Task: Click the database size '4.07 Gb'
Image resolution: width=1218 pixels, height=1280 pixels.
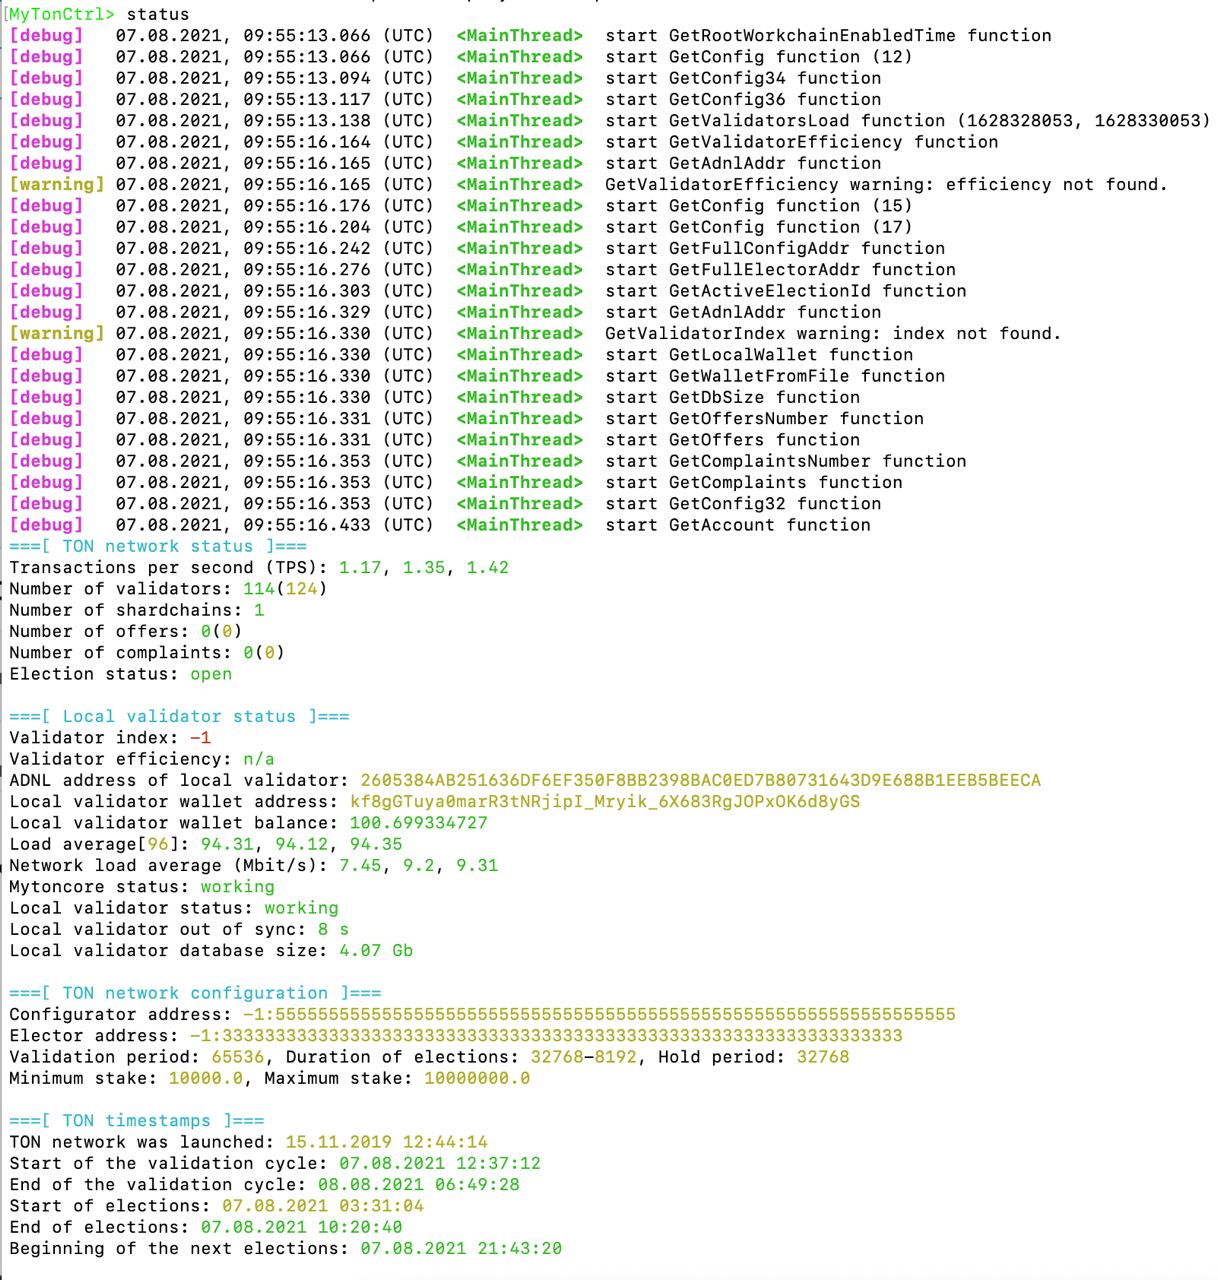Action: [376, 951]
